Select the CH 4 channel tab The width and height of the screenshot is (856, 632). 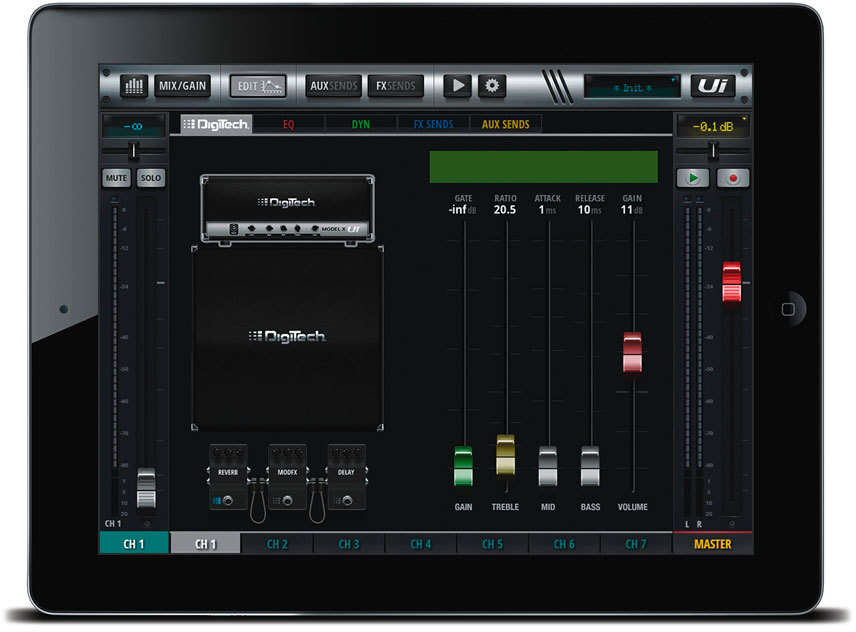421,544
